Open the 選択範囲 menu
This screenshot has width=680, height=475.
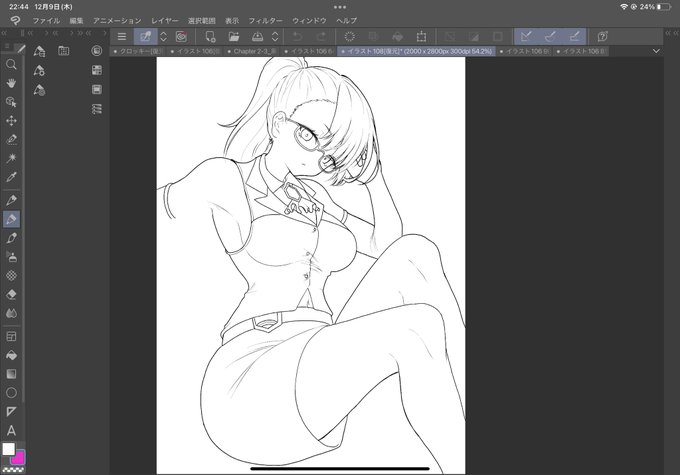point(202,20)
